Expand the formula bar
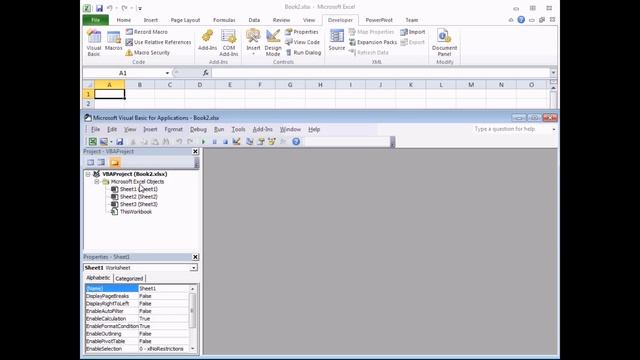The width and height of the screenshot is (640, 360). coord(553,73)
